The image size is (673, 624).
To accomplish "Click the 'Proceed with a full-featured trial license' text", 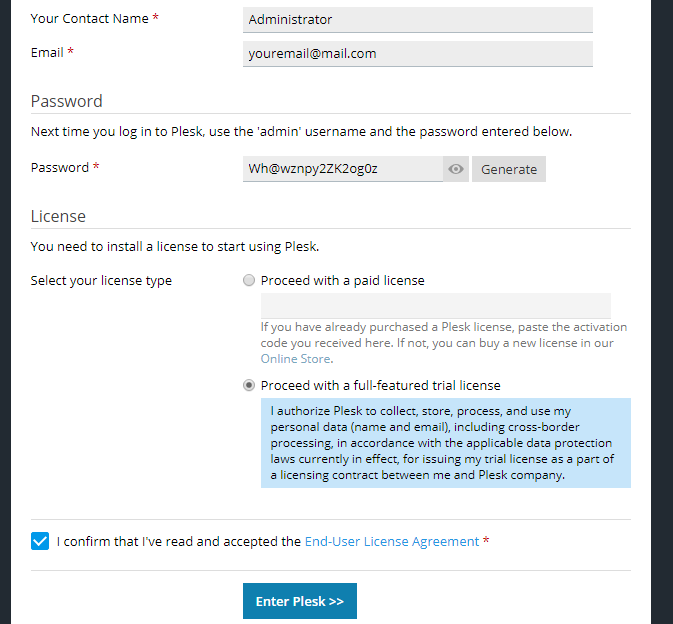I will [x=380, y=385].
